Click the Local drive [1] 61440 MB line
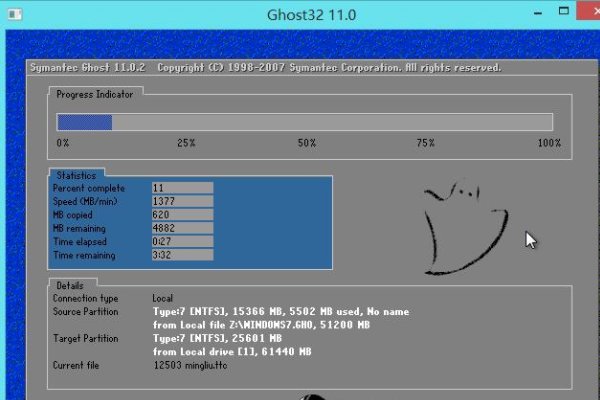The height and width of the screenshot is (400, 600). tap(232, 352)
